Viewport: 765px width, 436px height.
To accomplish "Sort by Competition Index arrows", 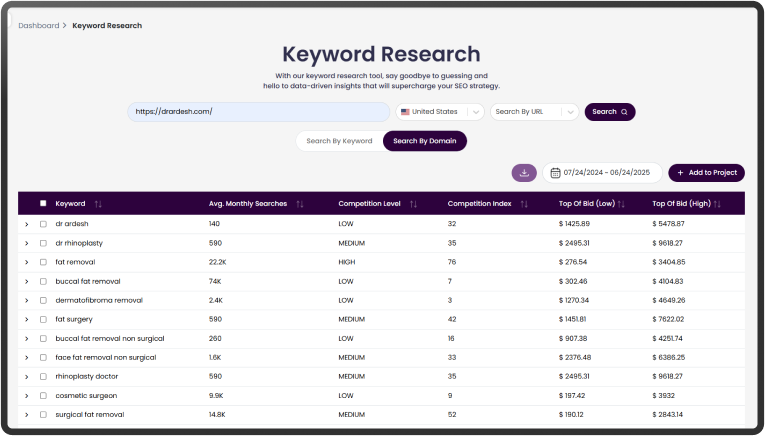I will (524, 204).
